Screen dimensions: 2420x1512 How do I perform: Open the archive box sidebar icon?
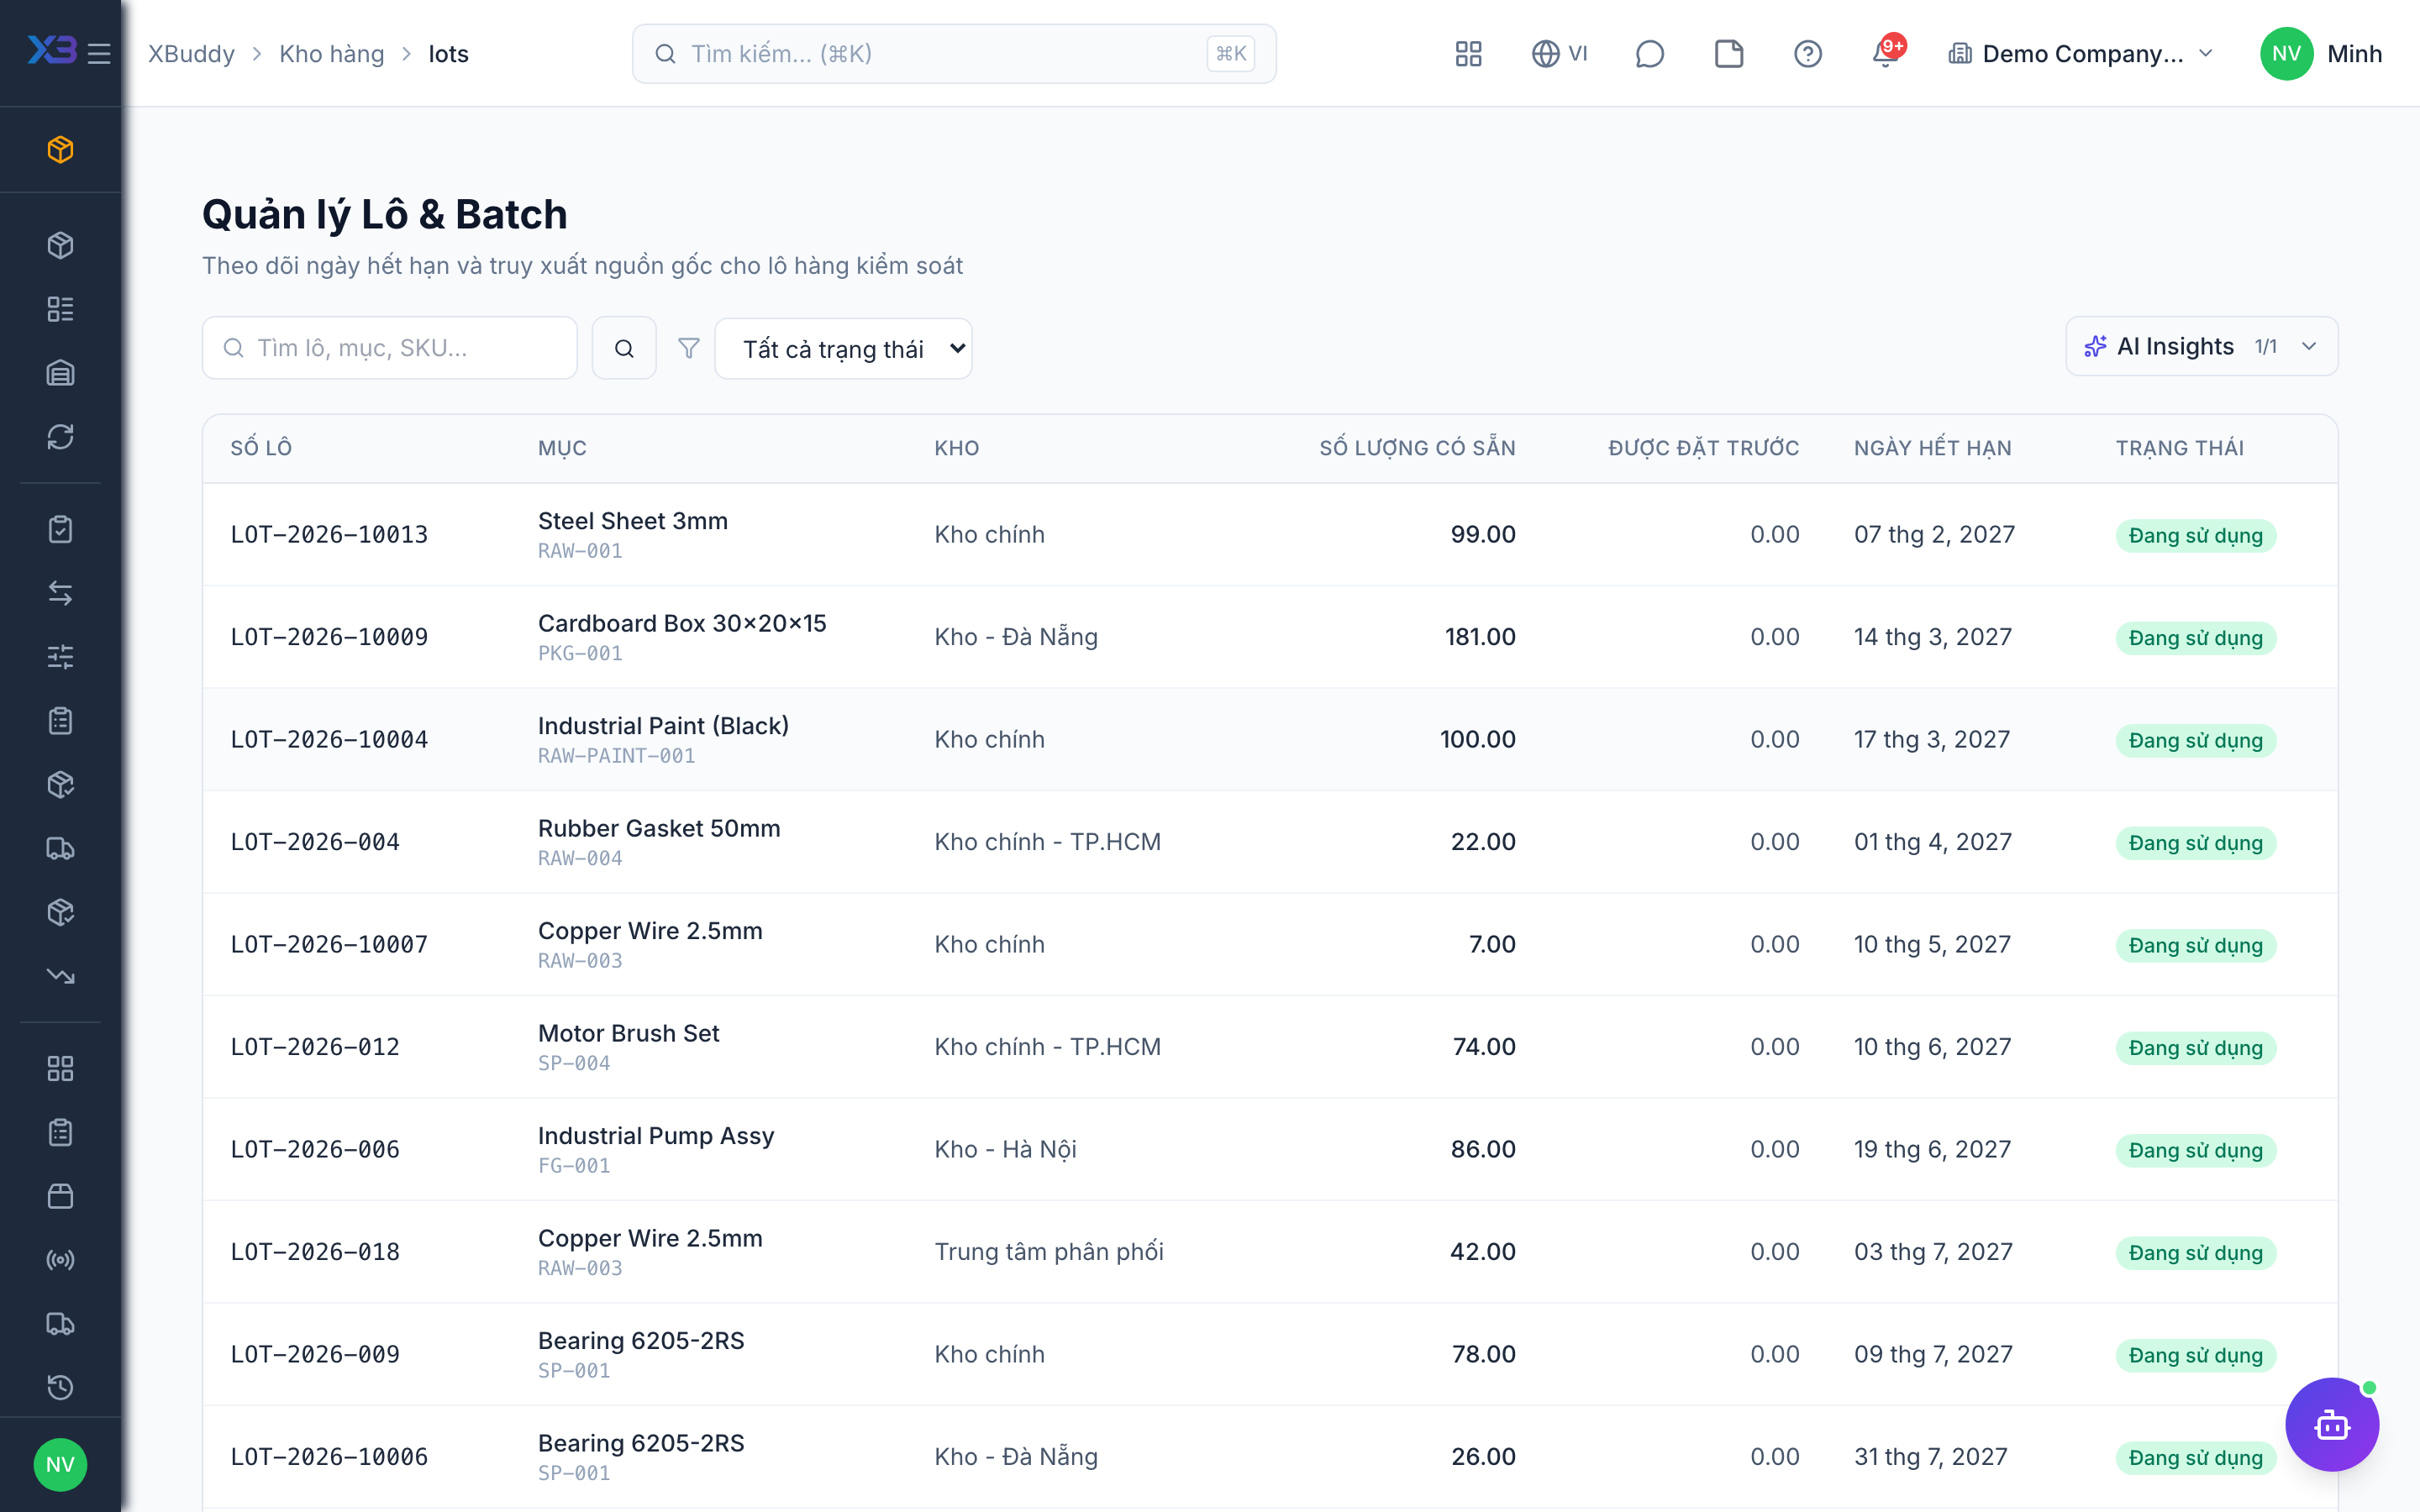[60, 1196]
